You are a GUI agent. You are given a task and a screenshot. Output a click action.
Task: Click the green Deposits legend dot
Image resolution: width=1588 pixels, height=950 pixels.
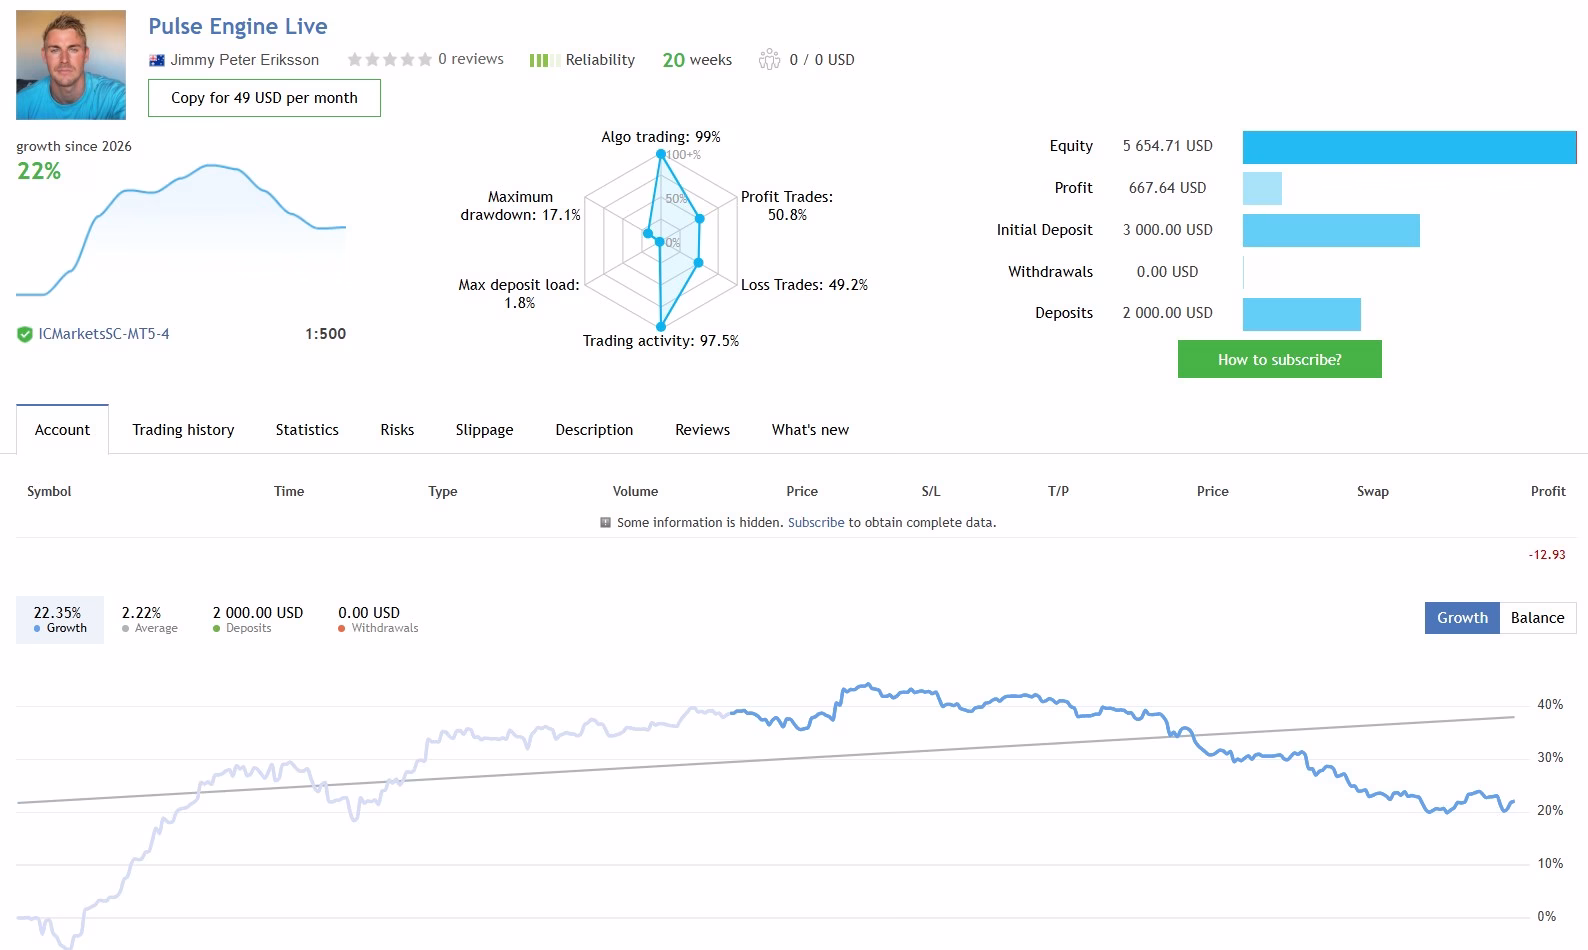tap(216, 629)
